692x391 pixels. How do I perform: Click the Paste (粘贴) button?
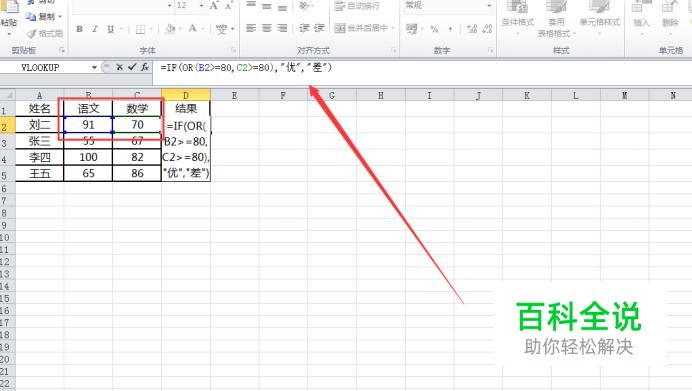[8, 15]
